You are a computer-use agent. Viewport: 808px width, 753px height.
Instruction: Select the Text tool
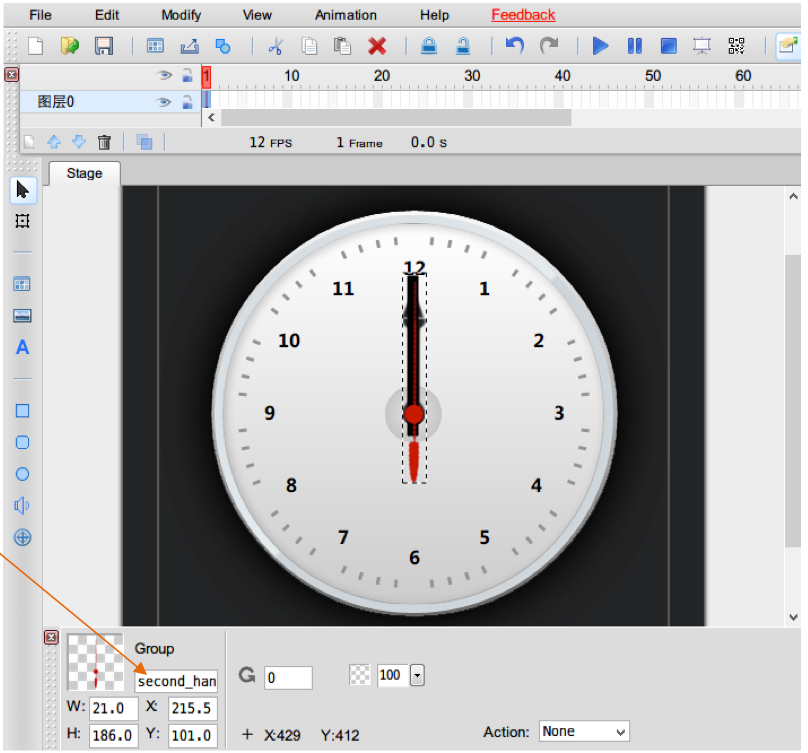(22, 348)
